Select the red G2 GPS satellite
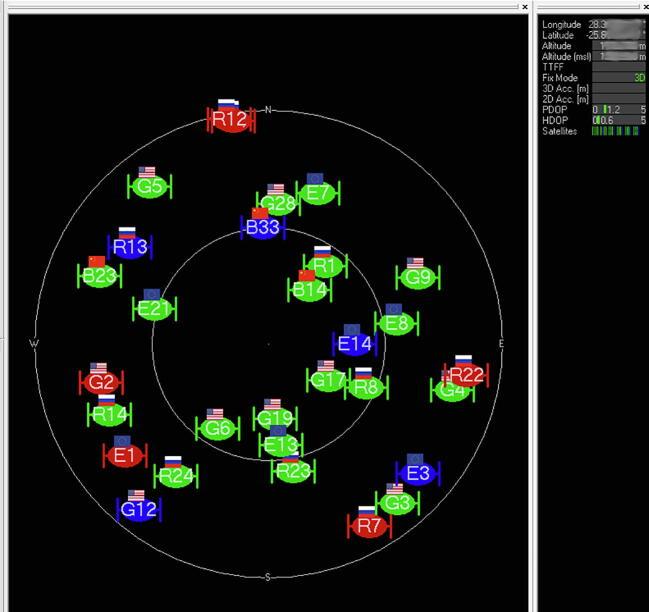The width and height of the screenshot is (649, 612). [101, 382]
